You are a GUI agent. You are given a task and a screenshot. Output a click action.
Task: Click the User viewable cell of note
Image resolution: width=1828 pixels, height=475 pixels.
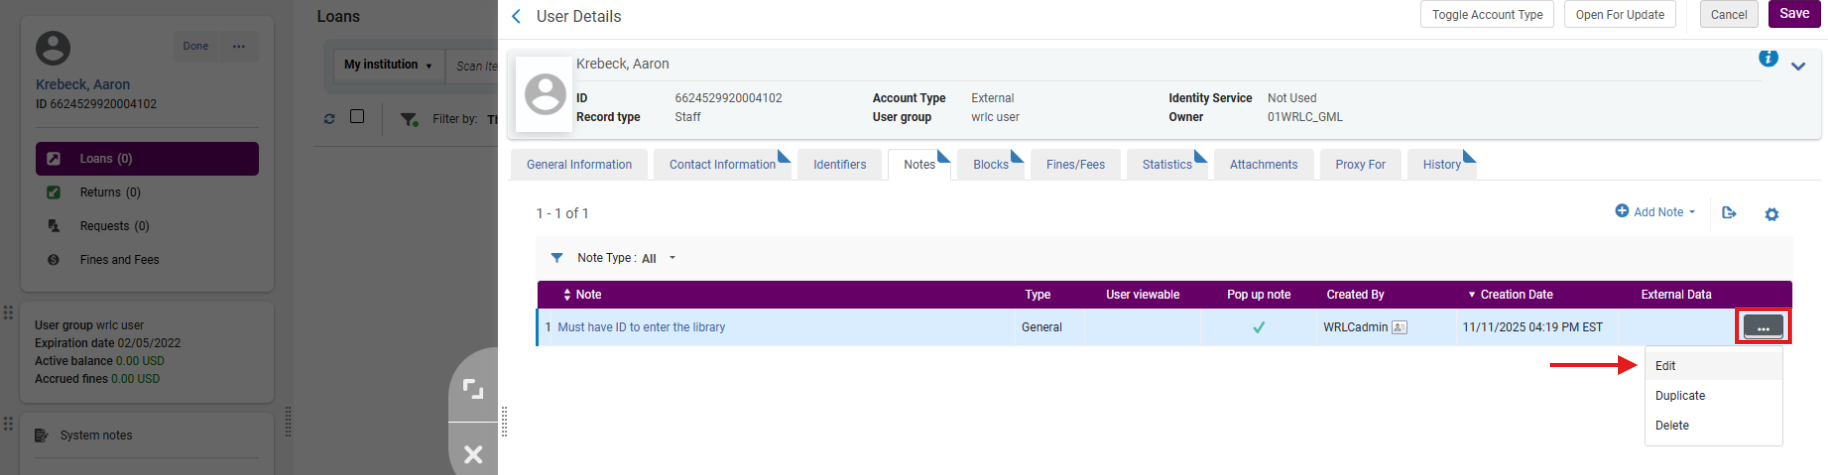click(x=1142, y=327)
